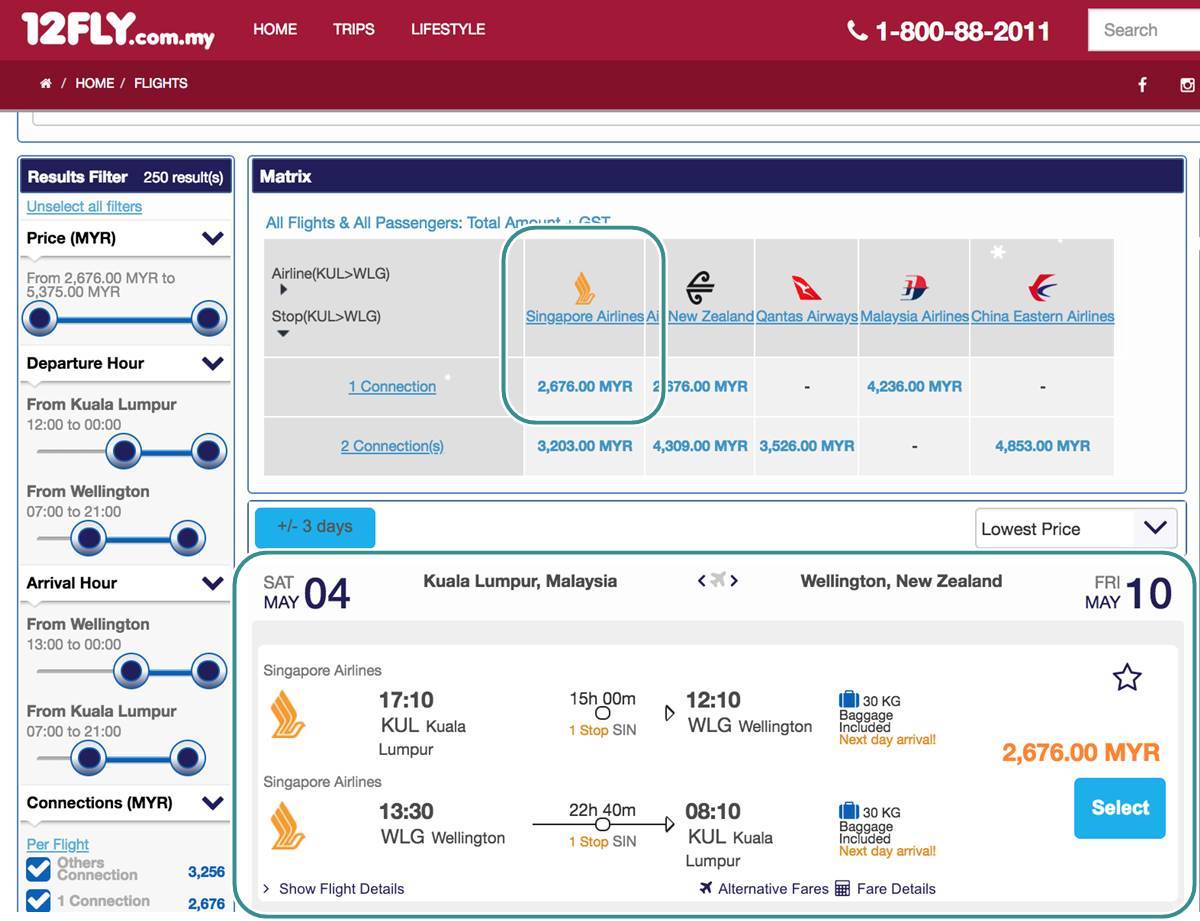
Task: Click into the Search input field
Action: click(x=1144, y=30)
